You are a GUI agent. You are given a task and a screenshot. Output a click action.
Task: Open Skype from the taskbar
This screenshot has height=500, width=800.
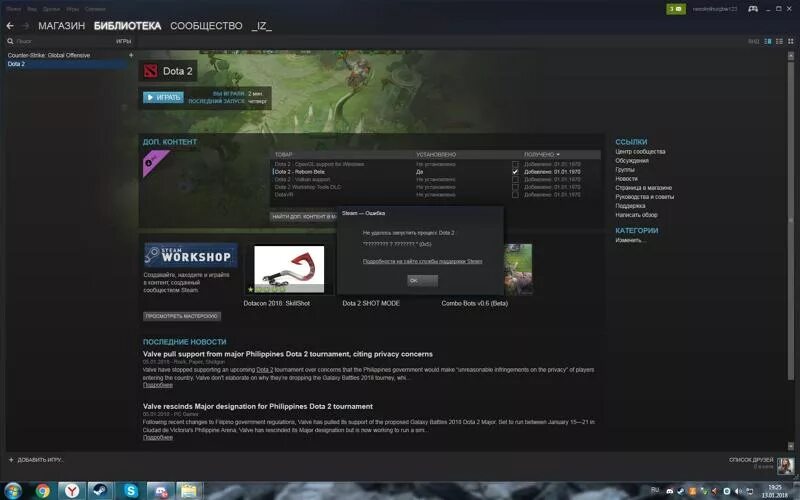[131, 491]
